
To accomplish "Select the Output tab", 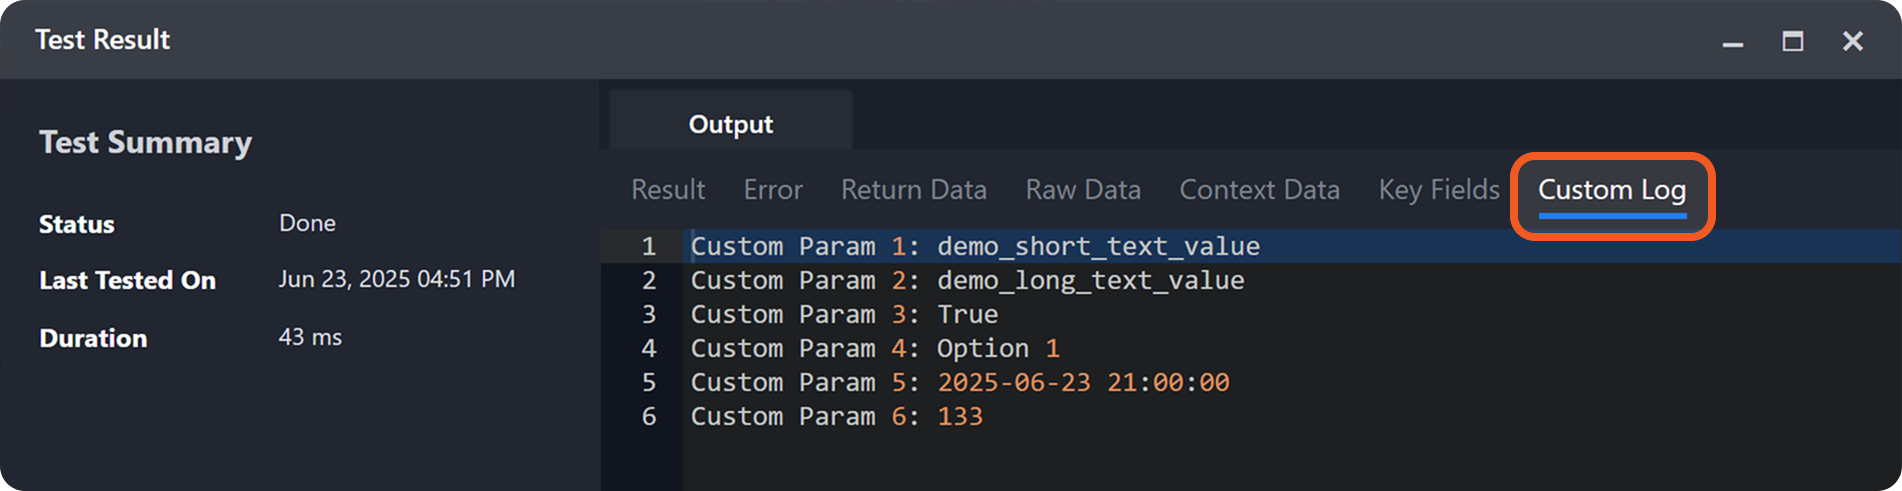I will [730, 124].
